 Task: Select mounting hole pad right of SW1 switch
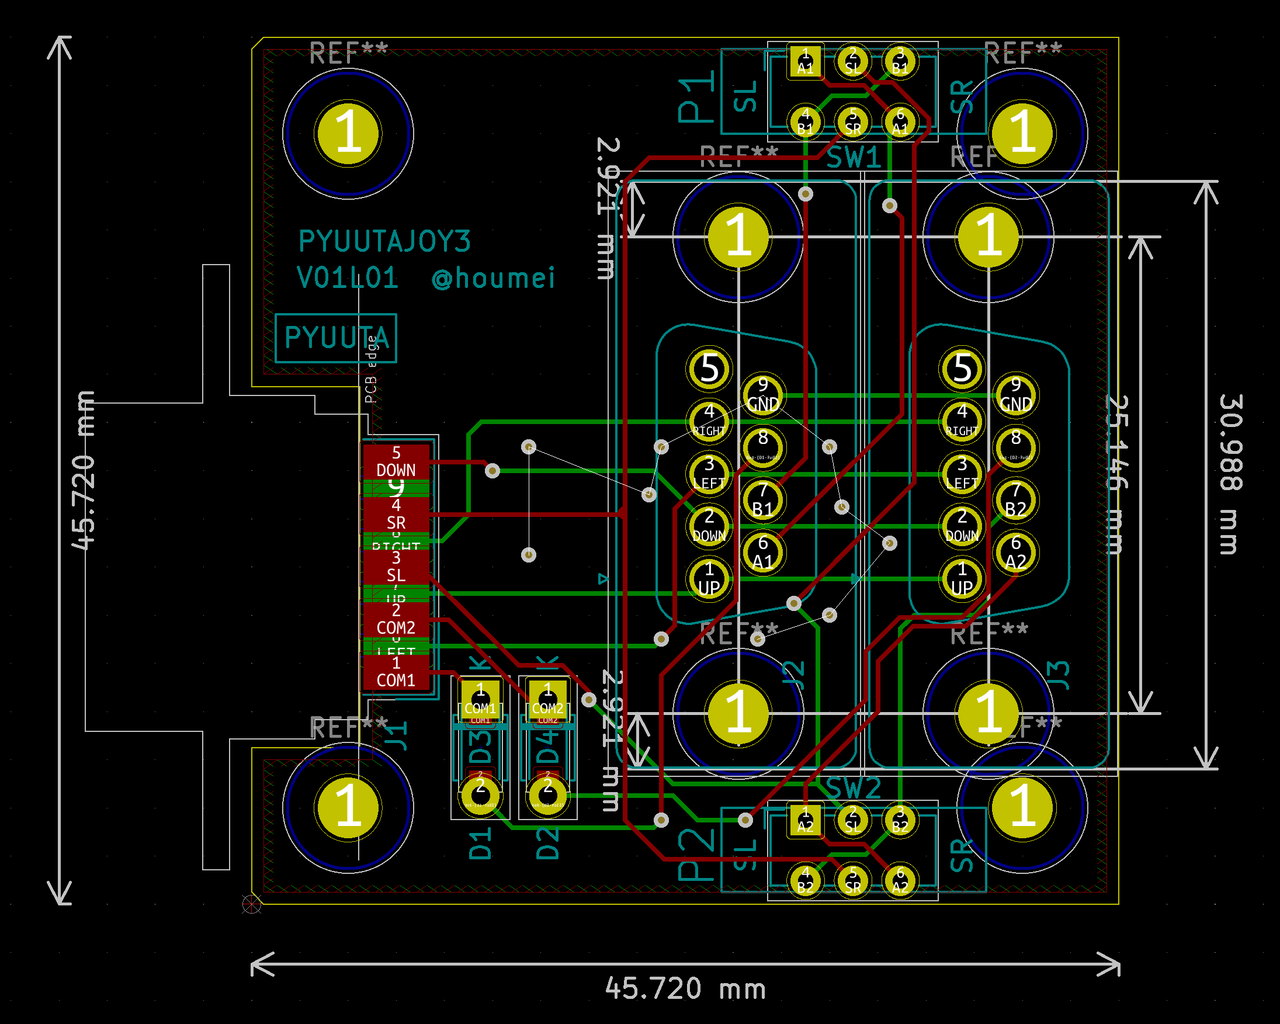point(1022,132)
